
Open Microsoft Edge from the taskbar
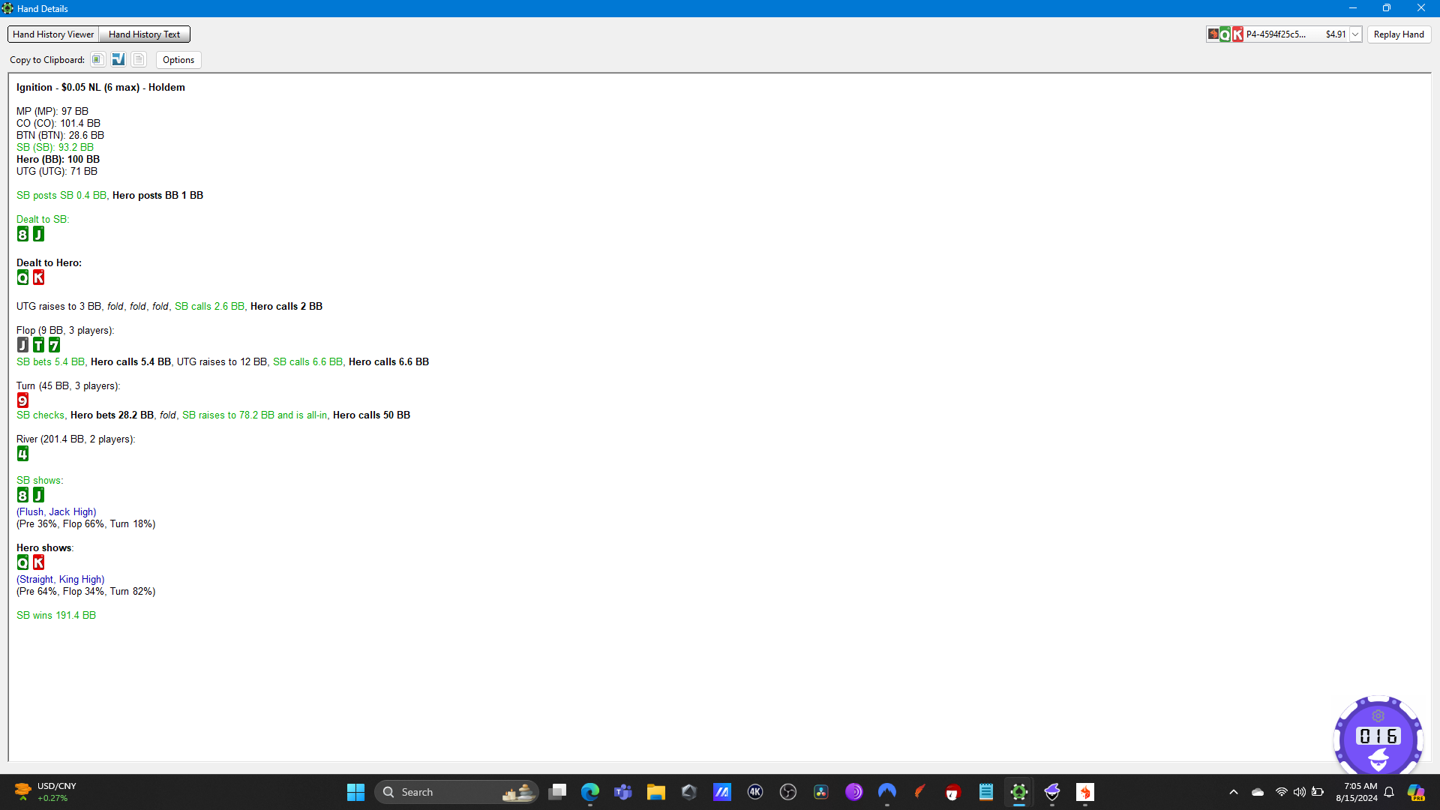click(x=590, y=792)
